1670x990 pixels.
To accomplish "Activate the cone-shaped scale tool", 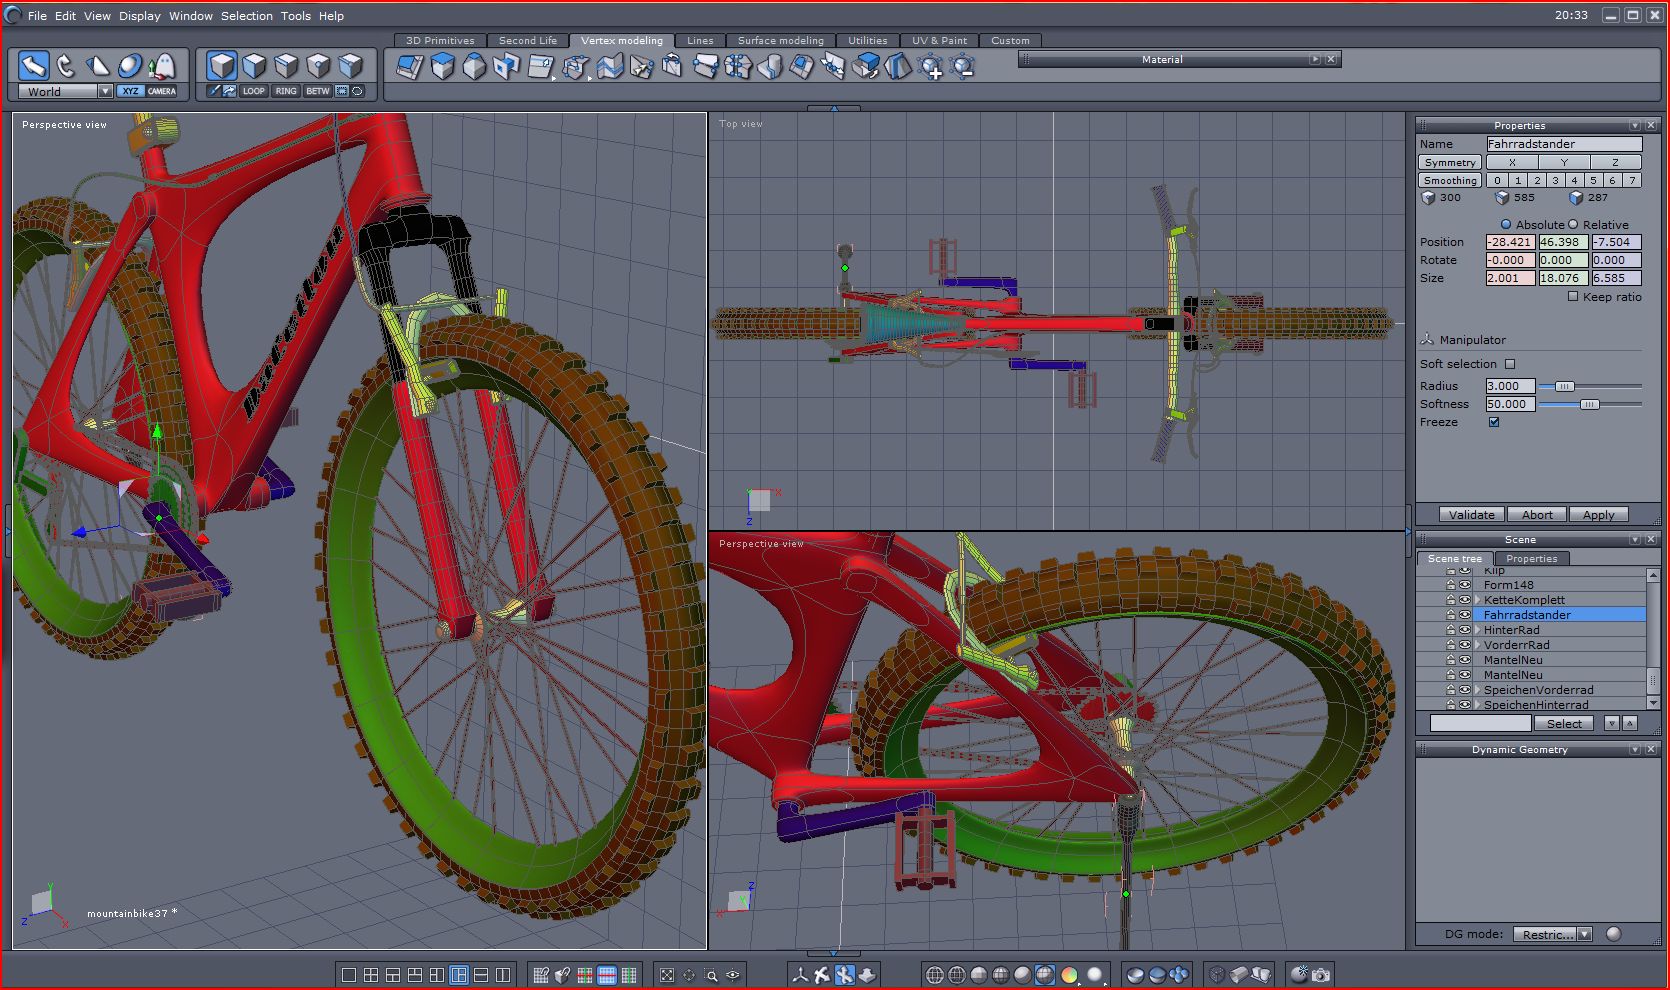I will (x=98, y=66).
